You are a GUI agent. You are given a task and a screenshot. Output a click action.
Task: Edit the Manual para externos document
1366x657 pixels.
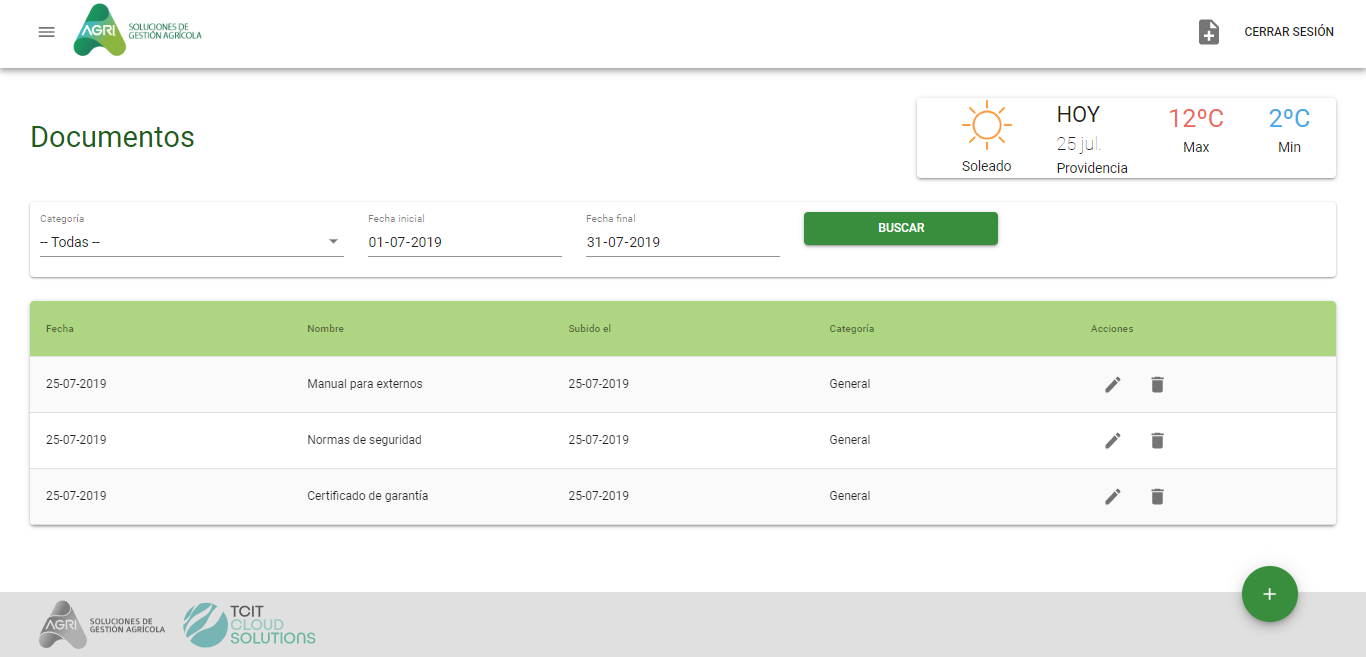click(x=1112, y=384)
